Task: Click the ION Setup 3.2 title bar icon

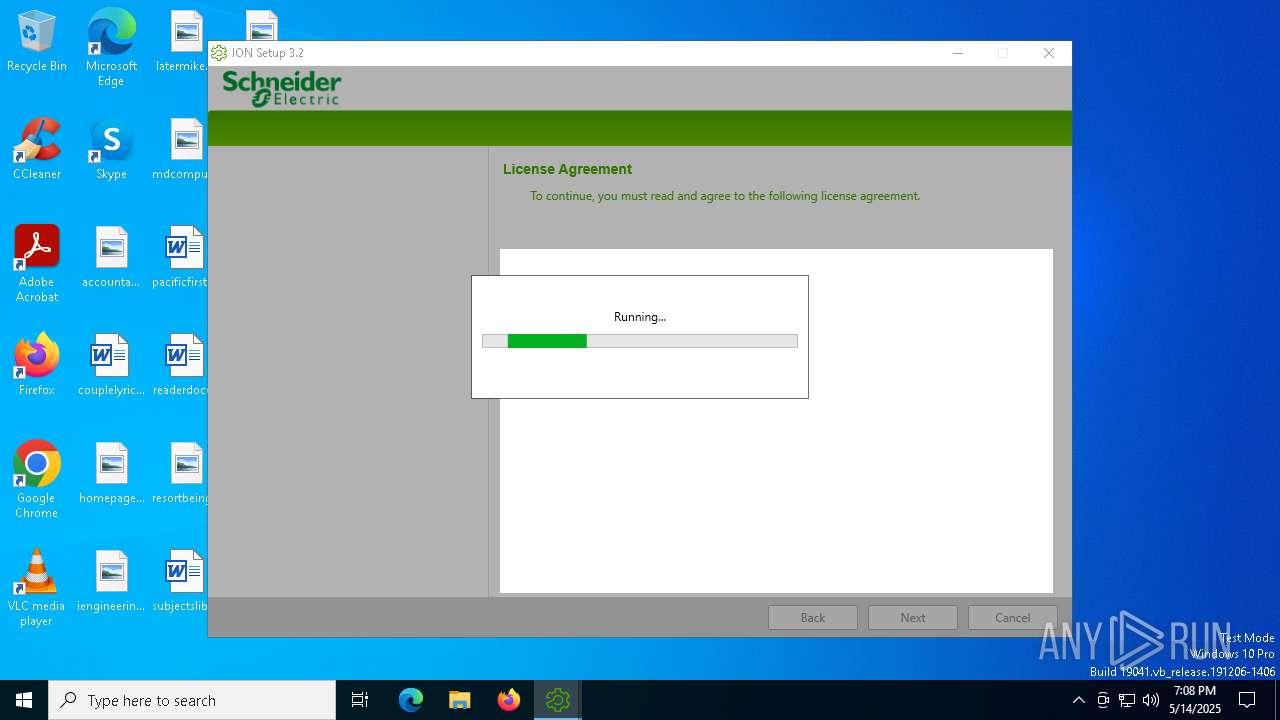Action: pos(219,53)
